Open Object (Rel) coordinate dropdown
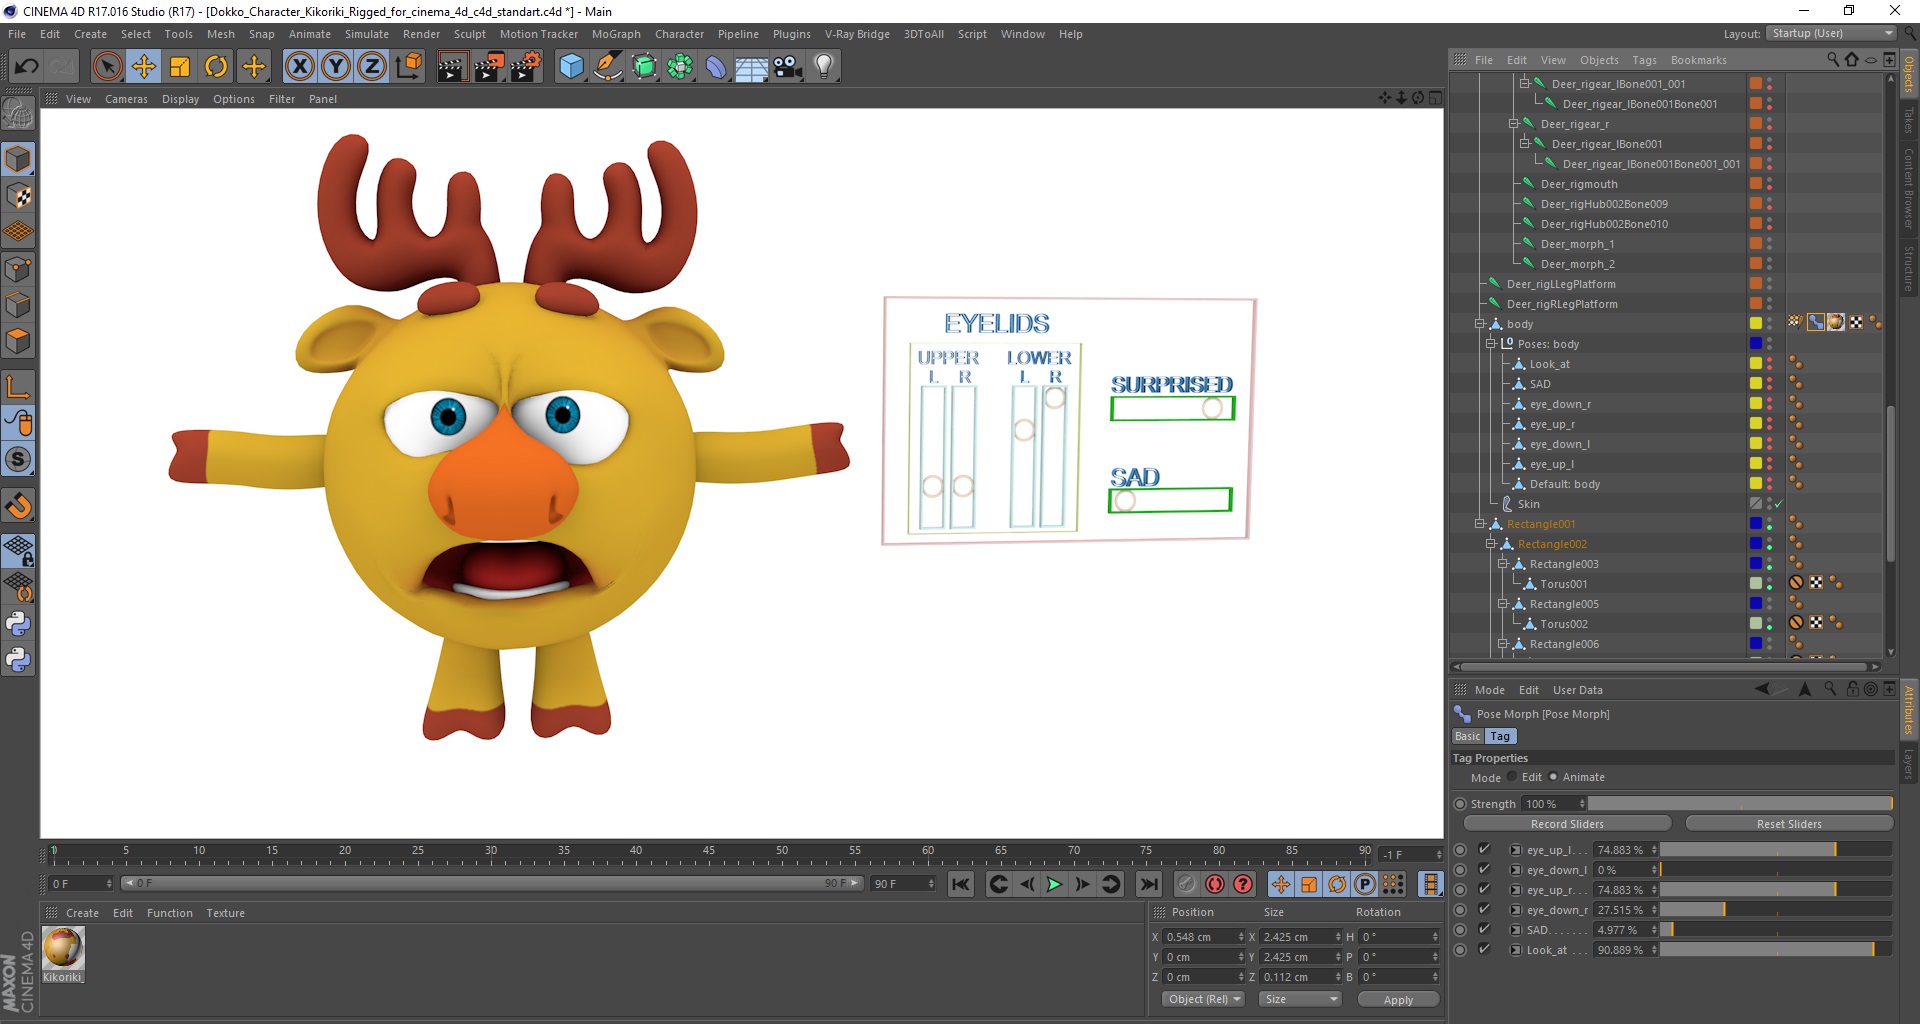The width and height of the screenshot is (1920, 1024). point(1203,999)
